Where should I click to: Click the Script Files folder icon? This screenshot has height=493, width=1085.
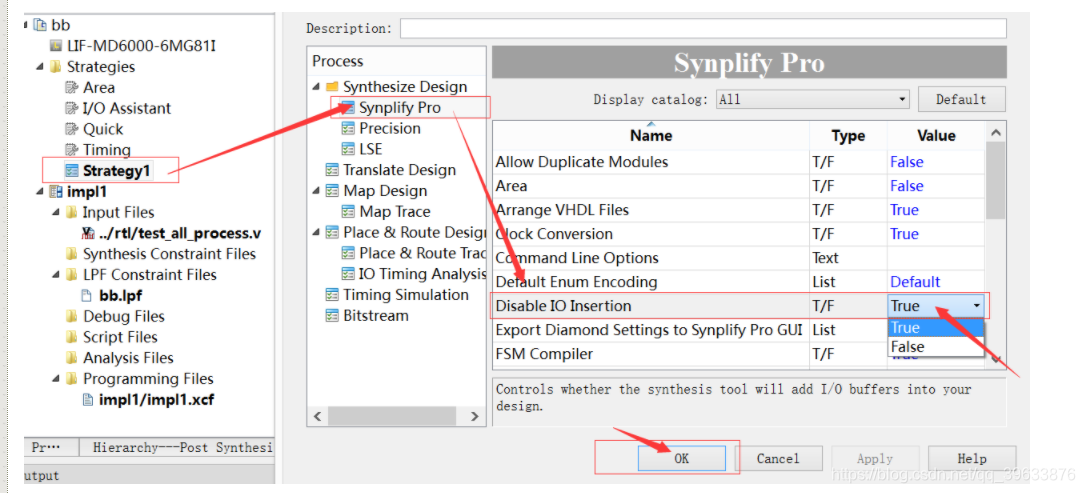(x=72, y=337)
